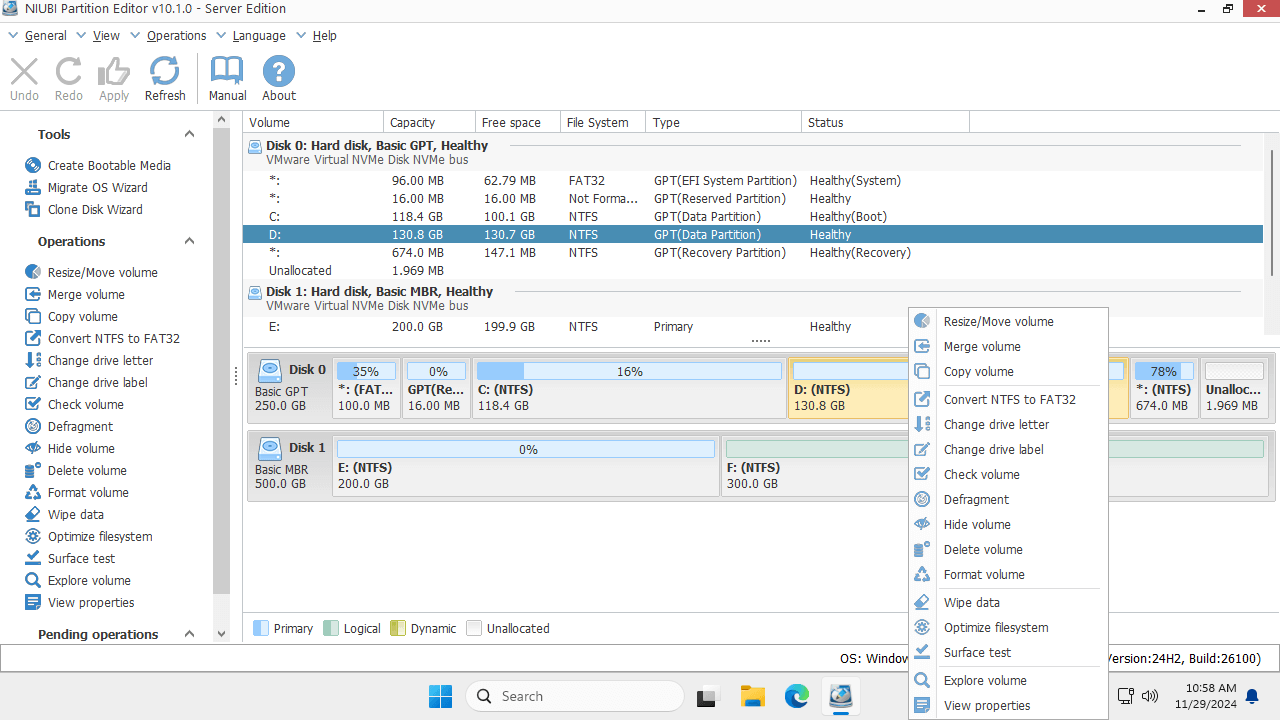Image resolution: width=1280 pixels, height=720 pixels.
Task: Open File Explorer from the taskbar
Action: pos(752,696)
